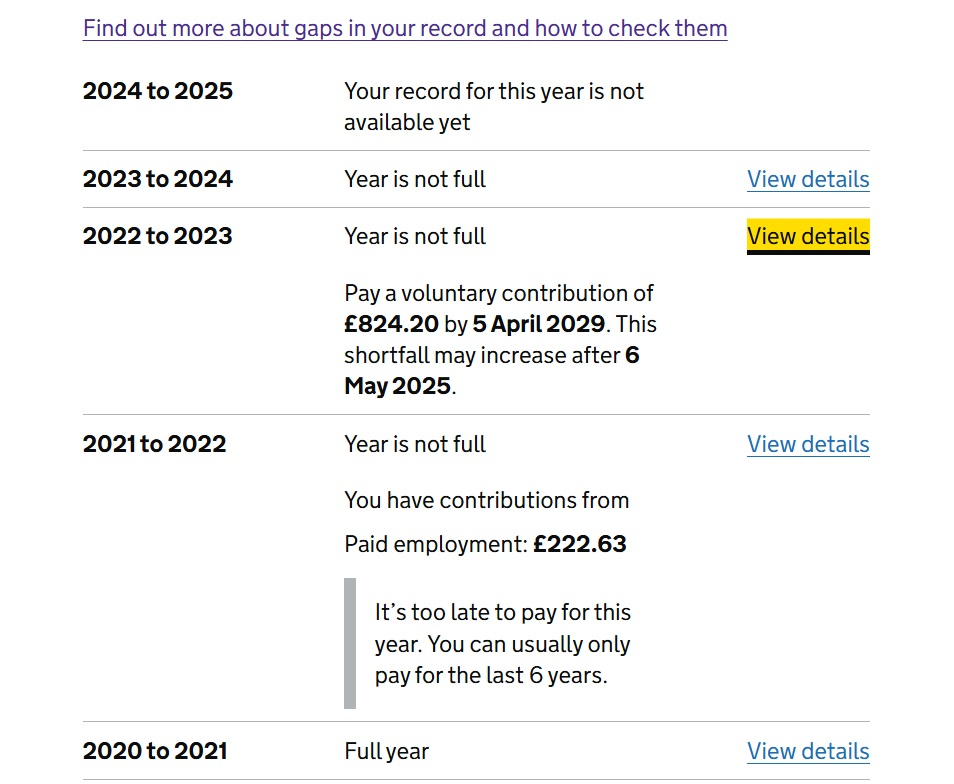Click the £824.20 voluntary contribution amount

click(391, 324)
